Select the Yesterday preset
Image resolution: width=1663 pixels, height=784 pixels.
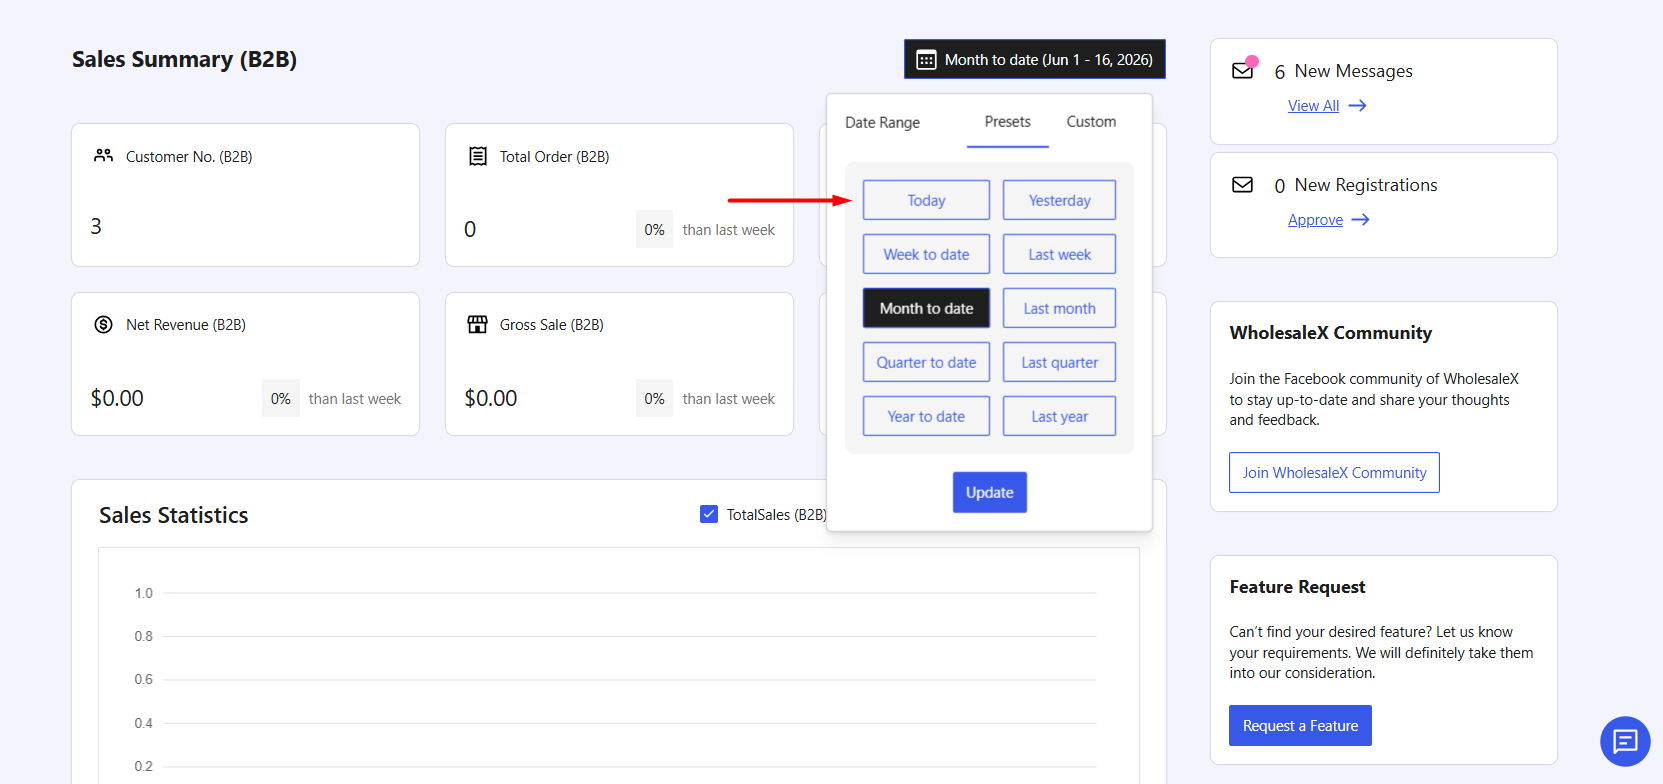[1059, 200]
